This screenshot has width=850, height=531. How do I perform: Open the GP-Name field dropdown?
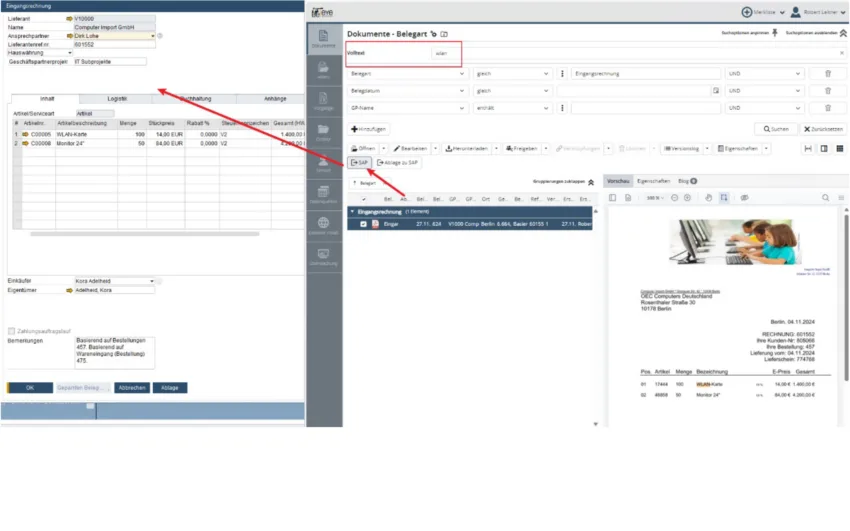(407, 108)
